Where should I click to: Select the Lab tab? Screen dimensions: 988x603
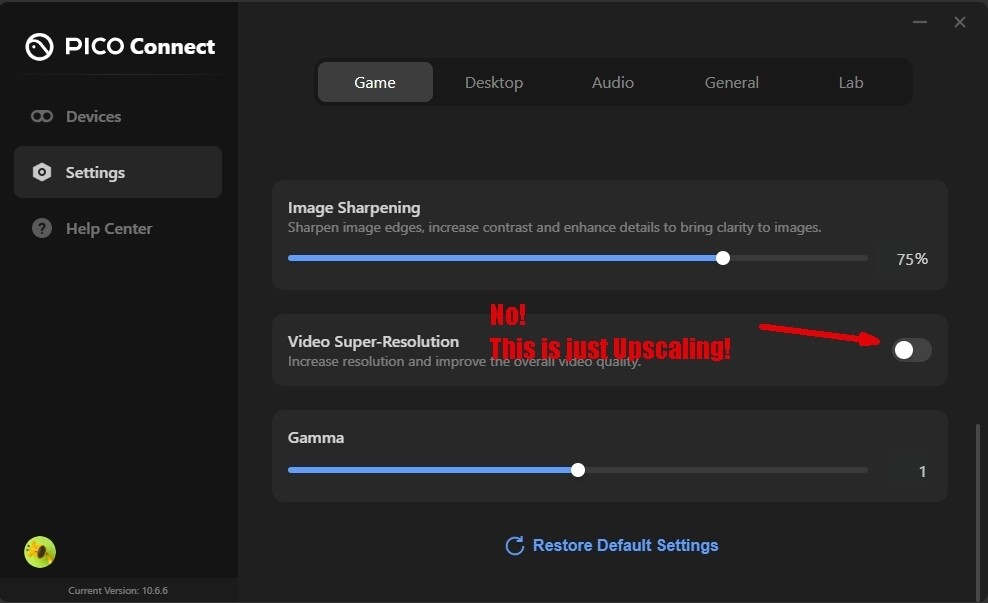coord(851,83)
